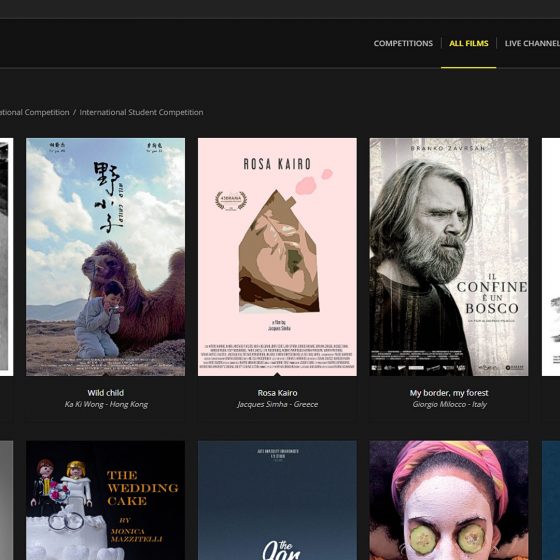Open the Wild child film poster

point(106,257)
